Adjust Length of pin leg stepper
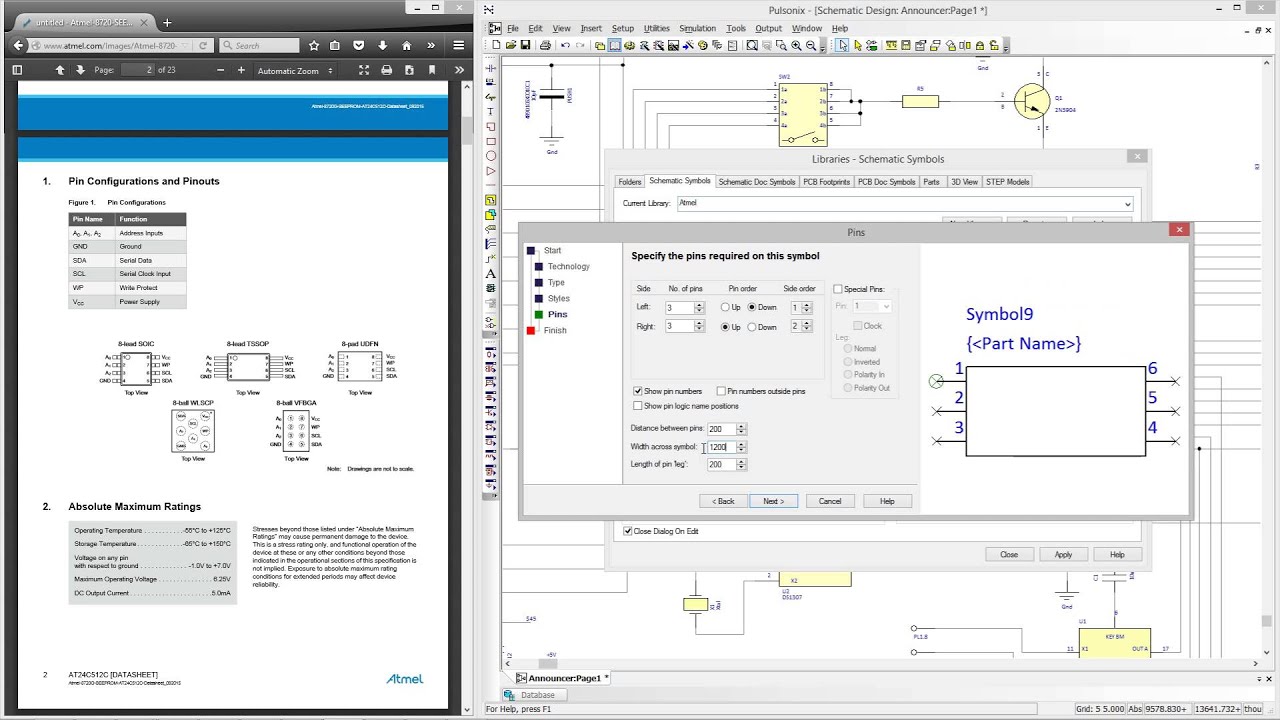 (741, 465)
